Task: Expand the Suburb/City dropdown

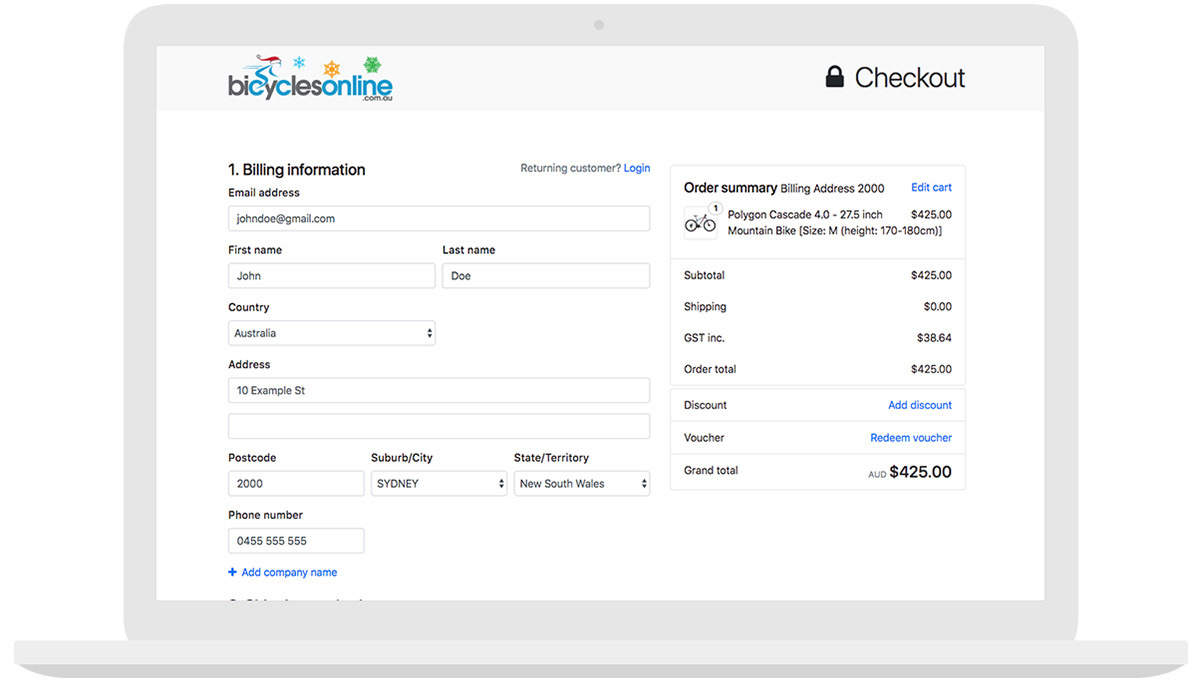Action: coord(439,483)
